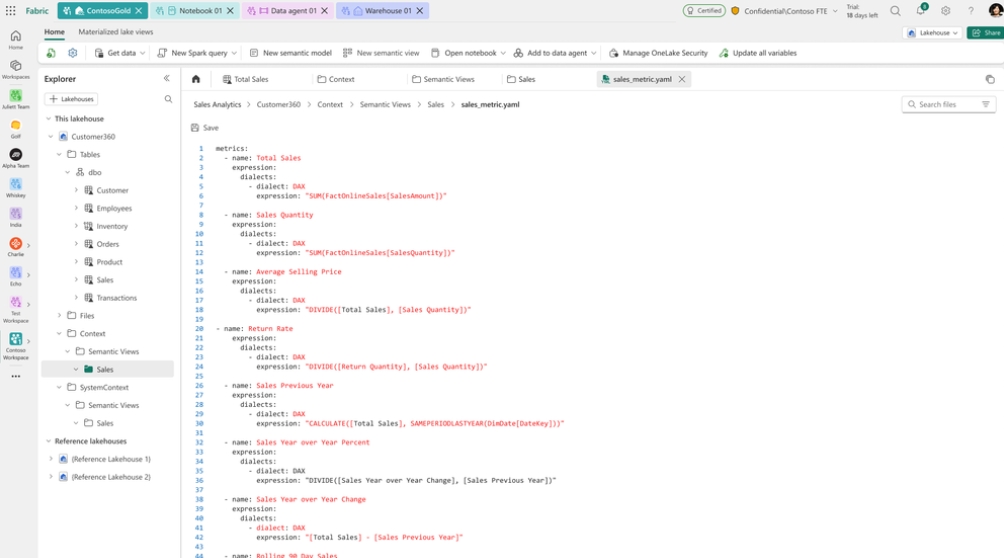Click the Certified badge
This screenshot has width=1004, height=558.
tap(704, 11)
